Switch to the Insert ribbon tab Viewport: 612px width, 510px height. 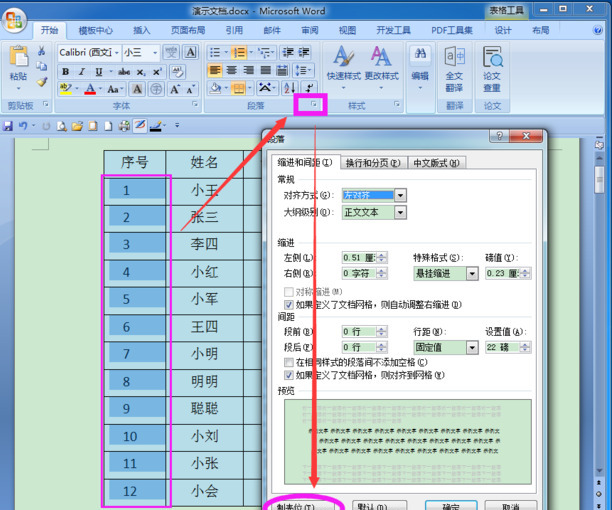142,30
